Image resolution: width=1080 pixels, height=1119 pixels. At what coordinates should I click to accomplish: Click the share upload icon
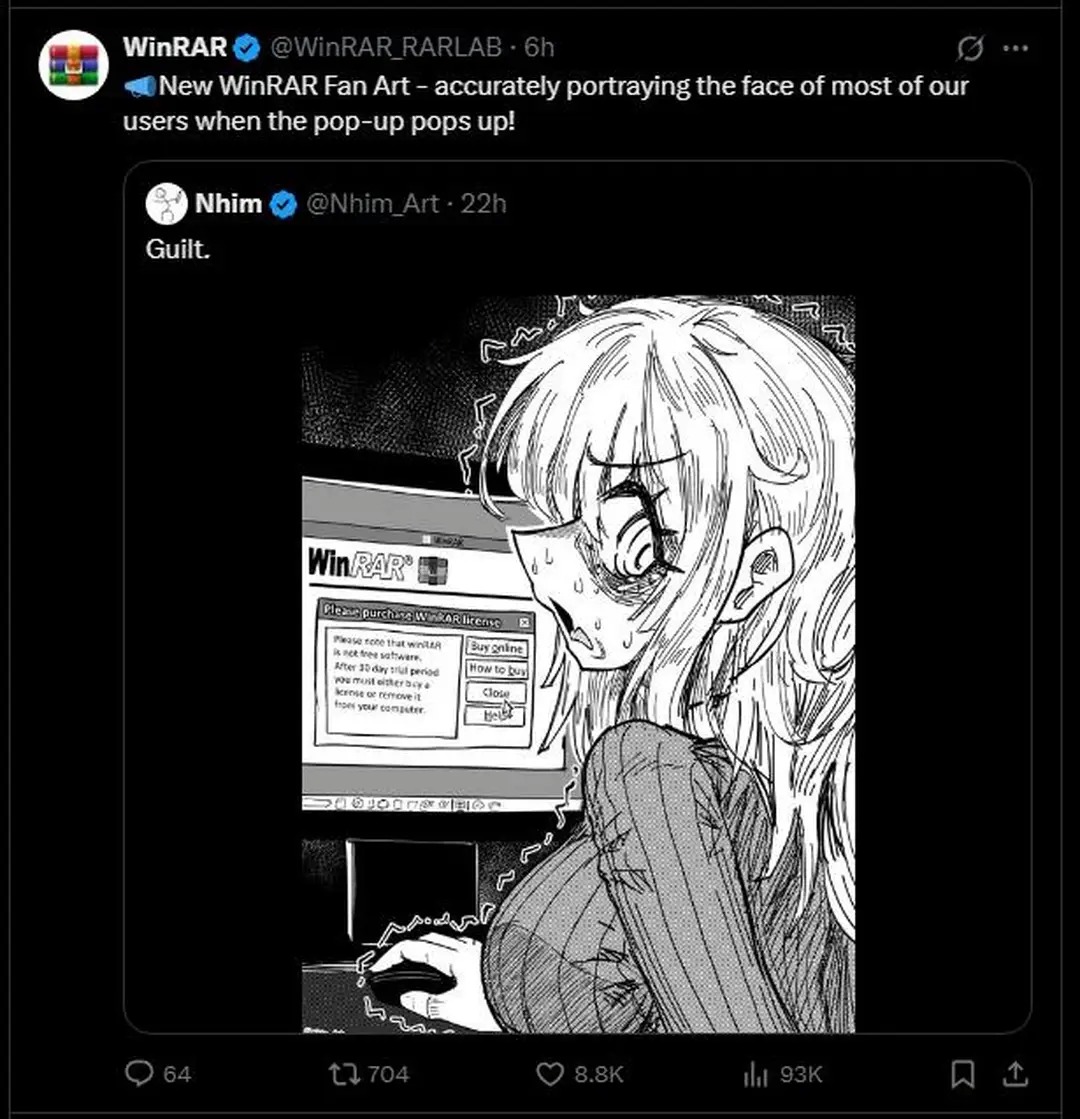tap(1014, 1073)
